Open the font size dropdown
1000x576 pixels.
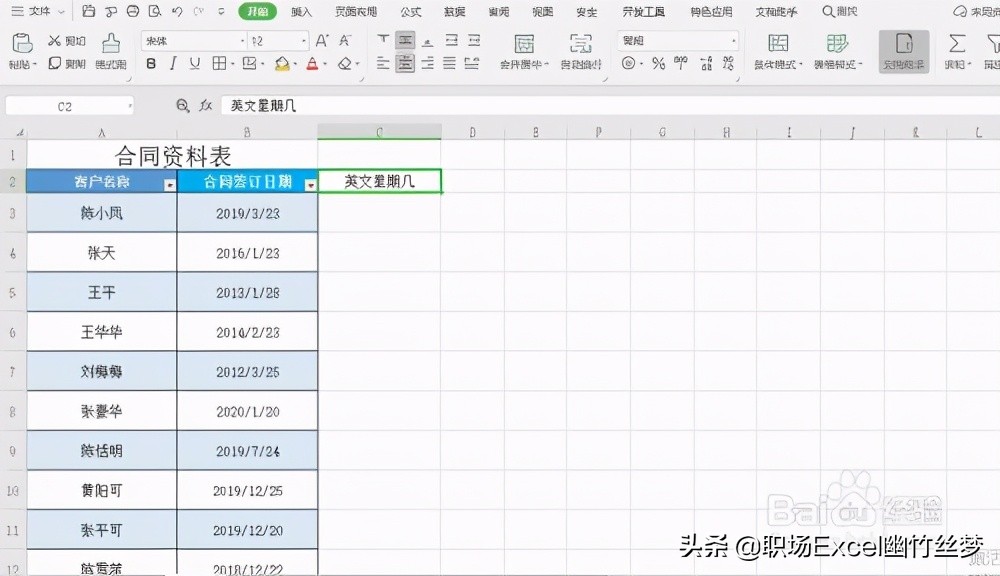(x=304, y=41)
